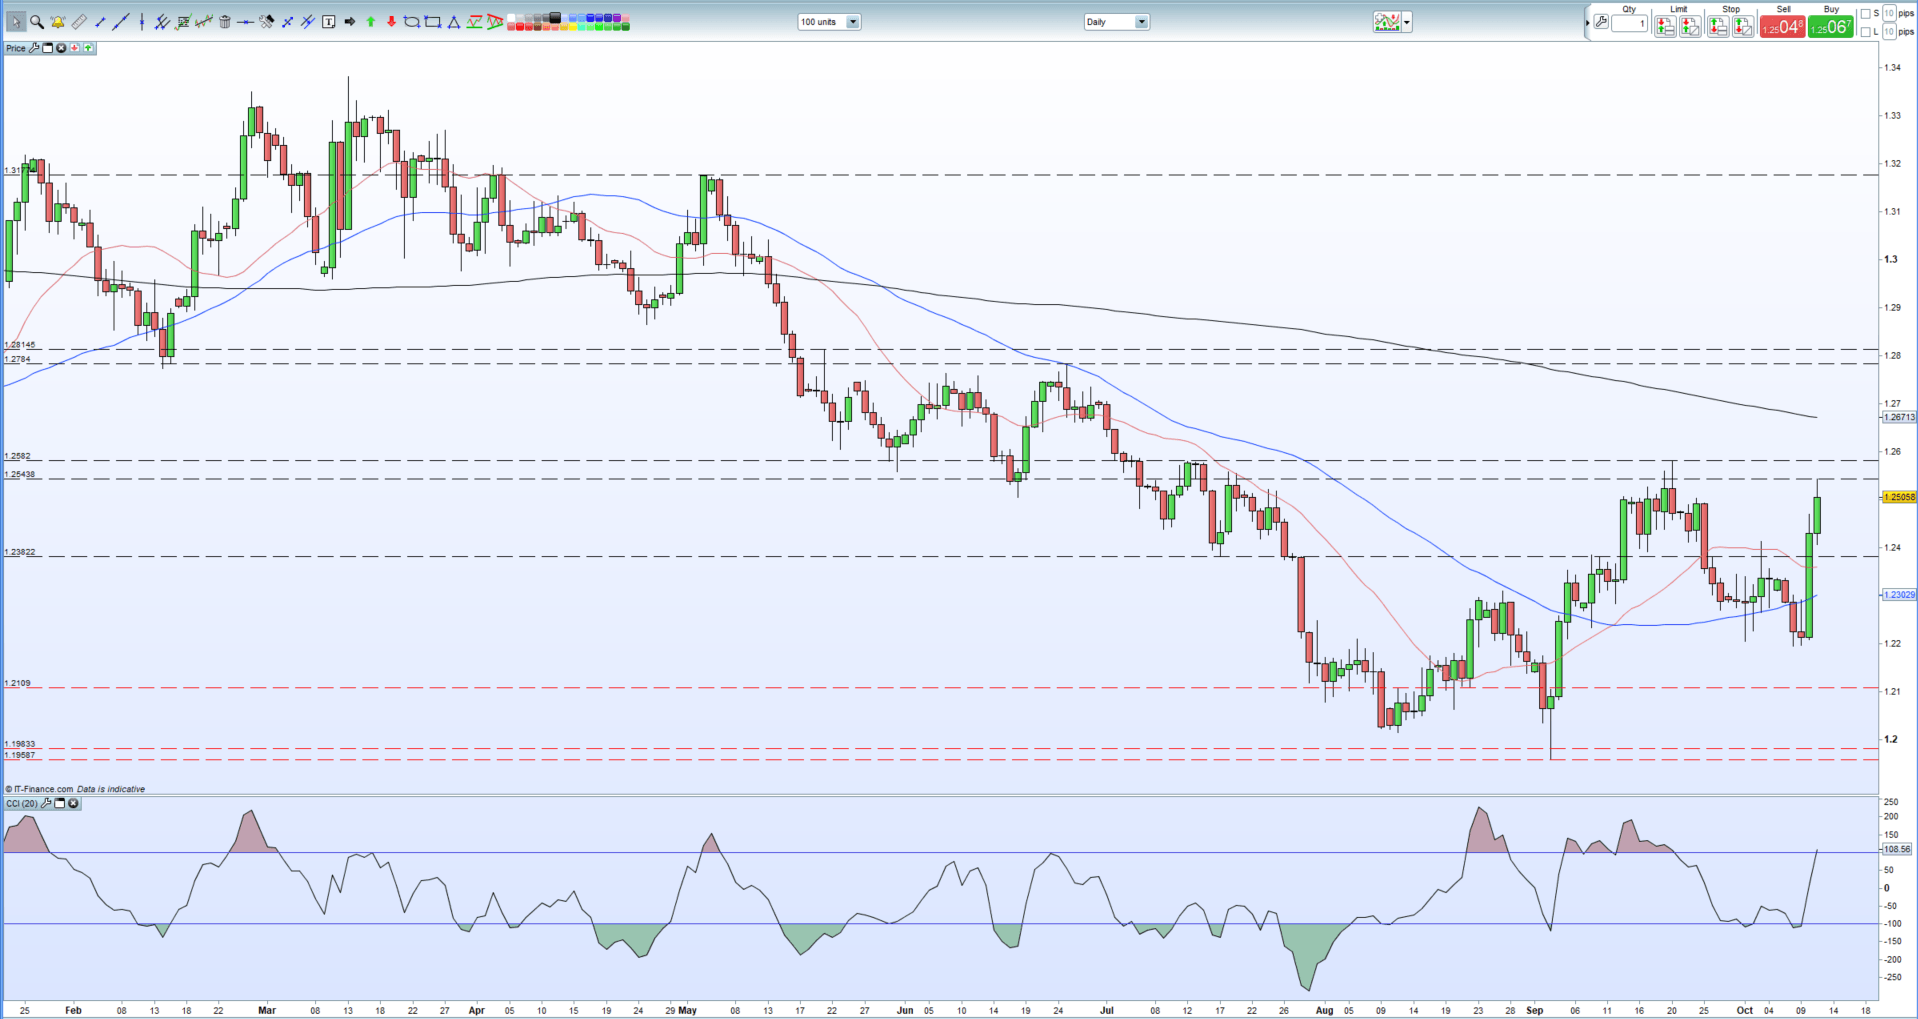Open the 100 units dropdown
Screen dimensions: 1918x1019
point(829,22)
